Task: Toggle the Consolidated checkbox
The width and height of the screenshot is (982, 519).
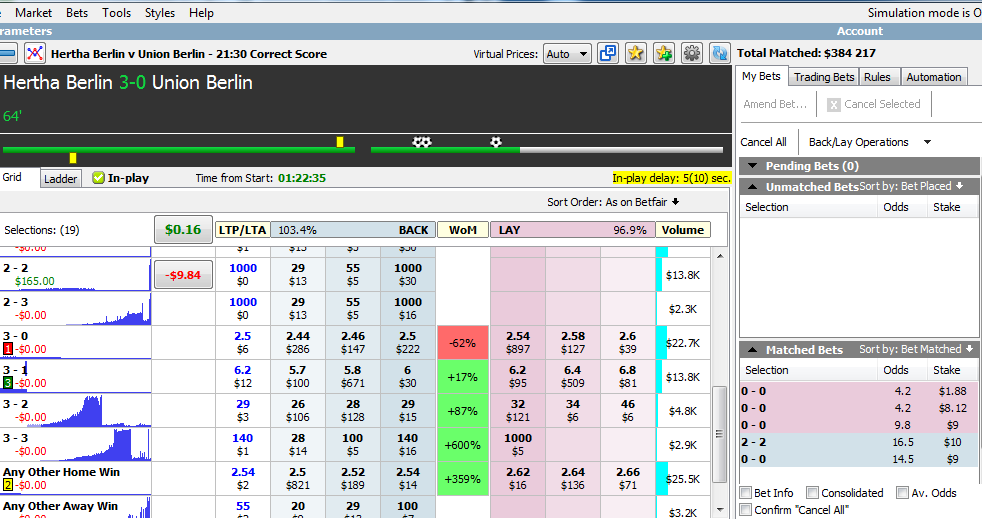Action: coord(812,493)
